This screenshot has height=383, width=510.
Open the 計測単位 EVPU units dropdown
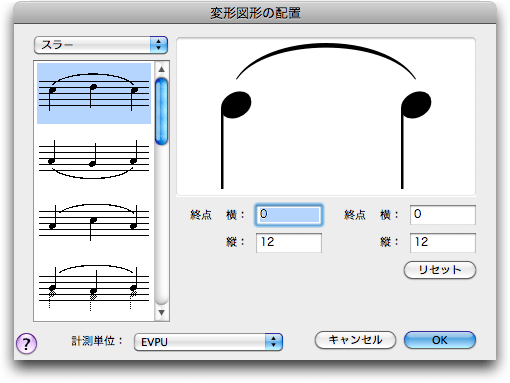[x=208, y=342]
